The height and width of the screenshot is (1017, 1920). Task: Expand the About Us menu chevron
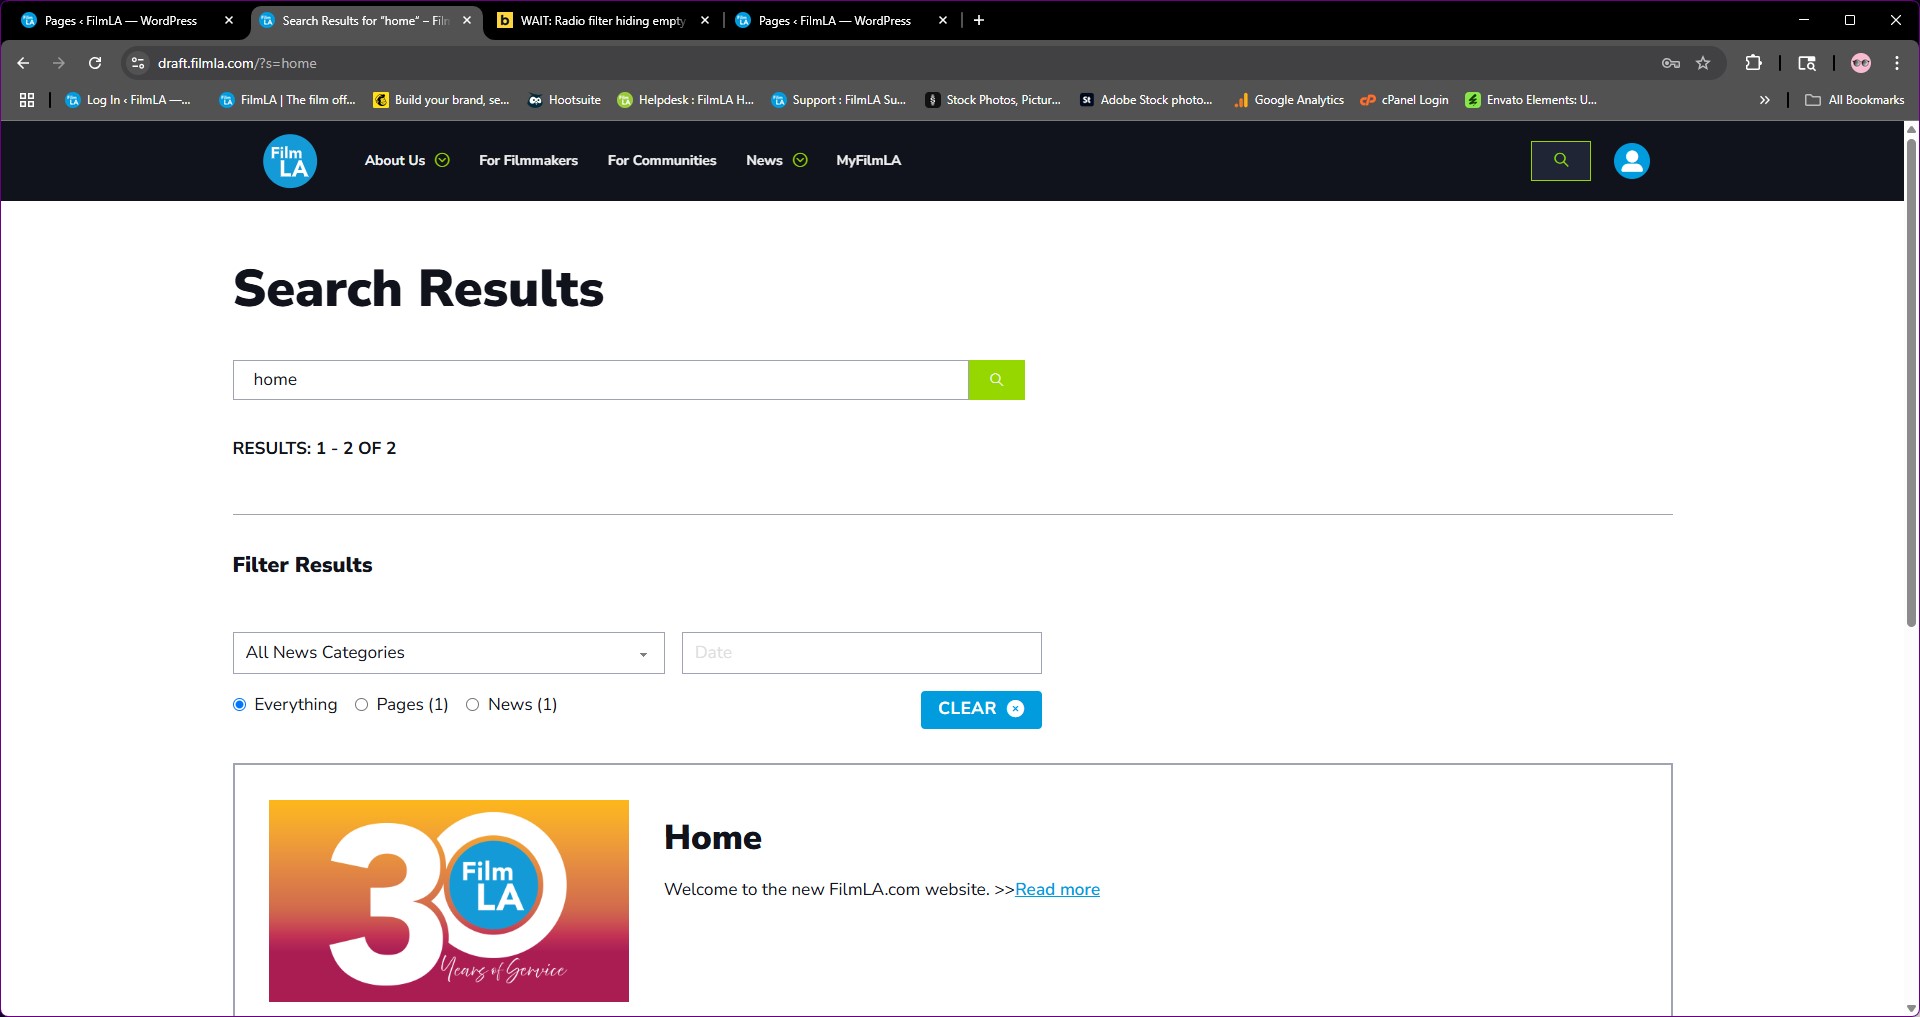coord(442,161)
